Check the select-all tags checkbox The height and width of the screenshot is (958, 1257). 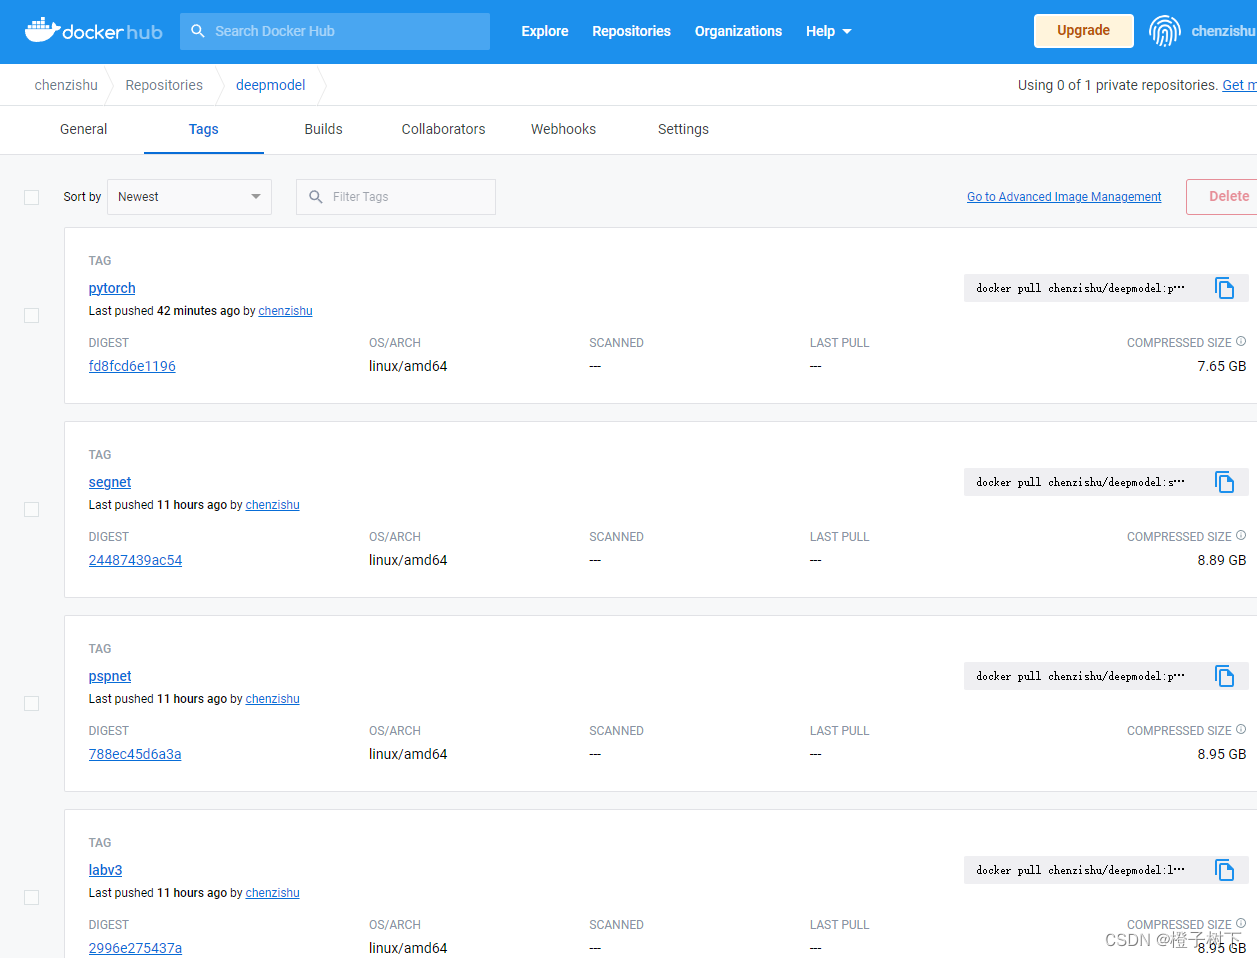coord(31,197)
